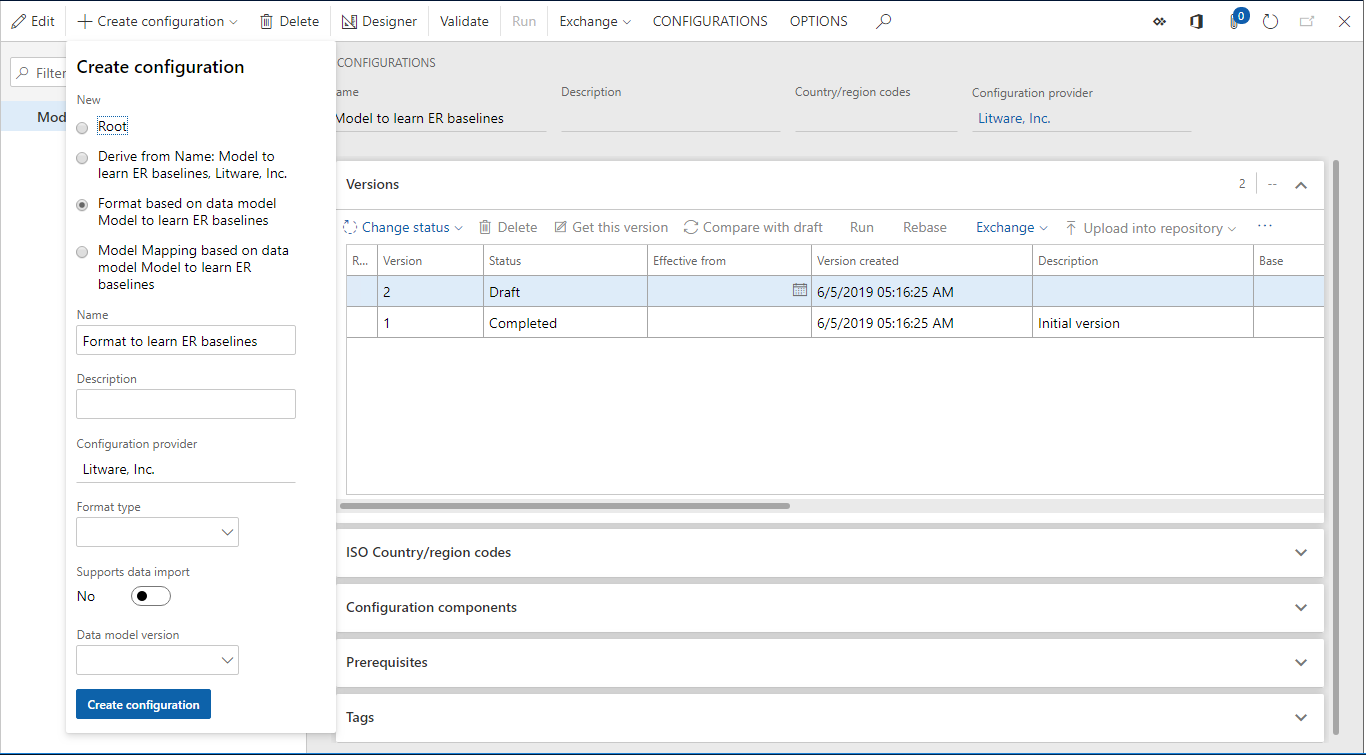Open the search magnifier in the top bar
The width and height of the screenshot is (1366, 755).
coord(883,20)
